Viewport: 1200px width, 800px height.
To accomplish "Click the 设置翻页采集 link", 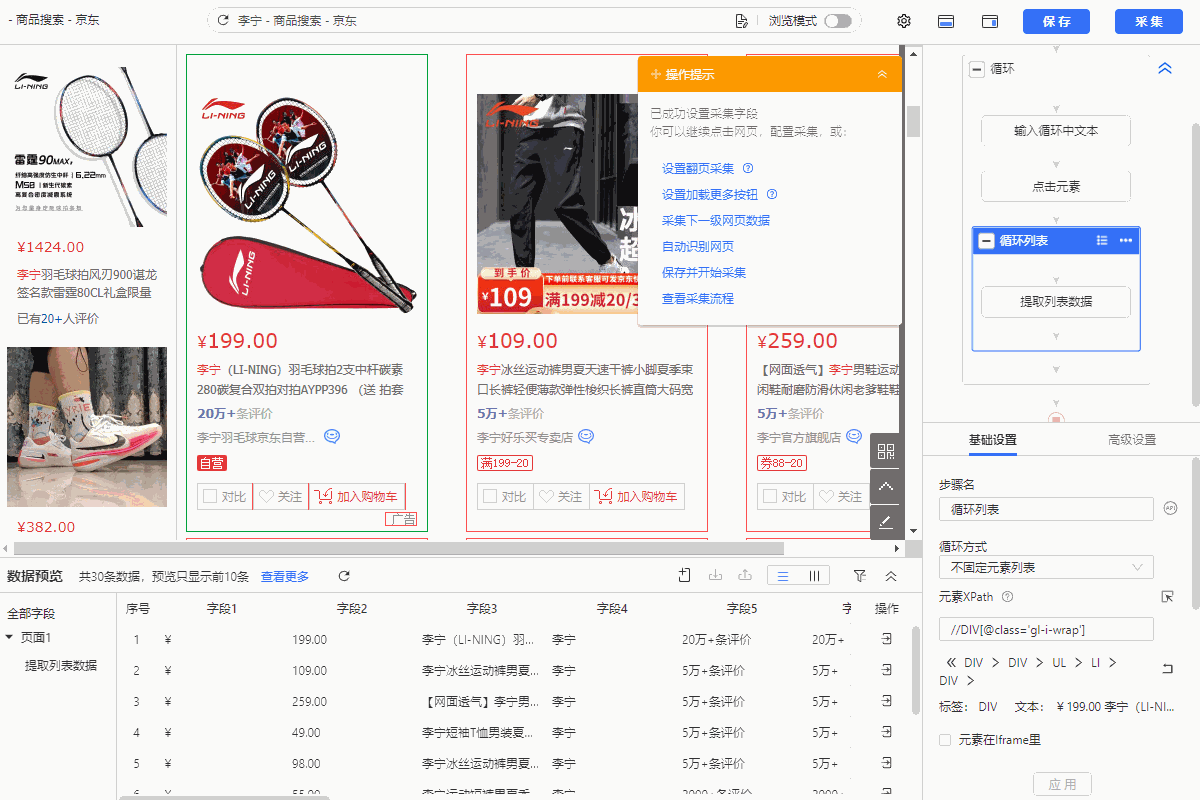I will 698,168.
